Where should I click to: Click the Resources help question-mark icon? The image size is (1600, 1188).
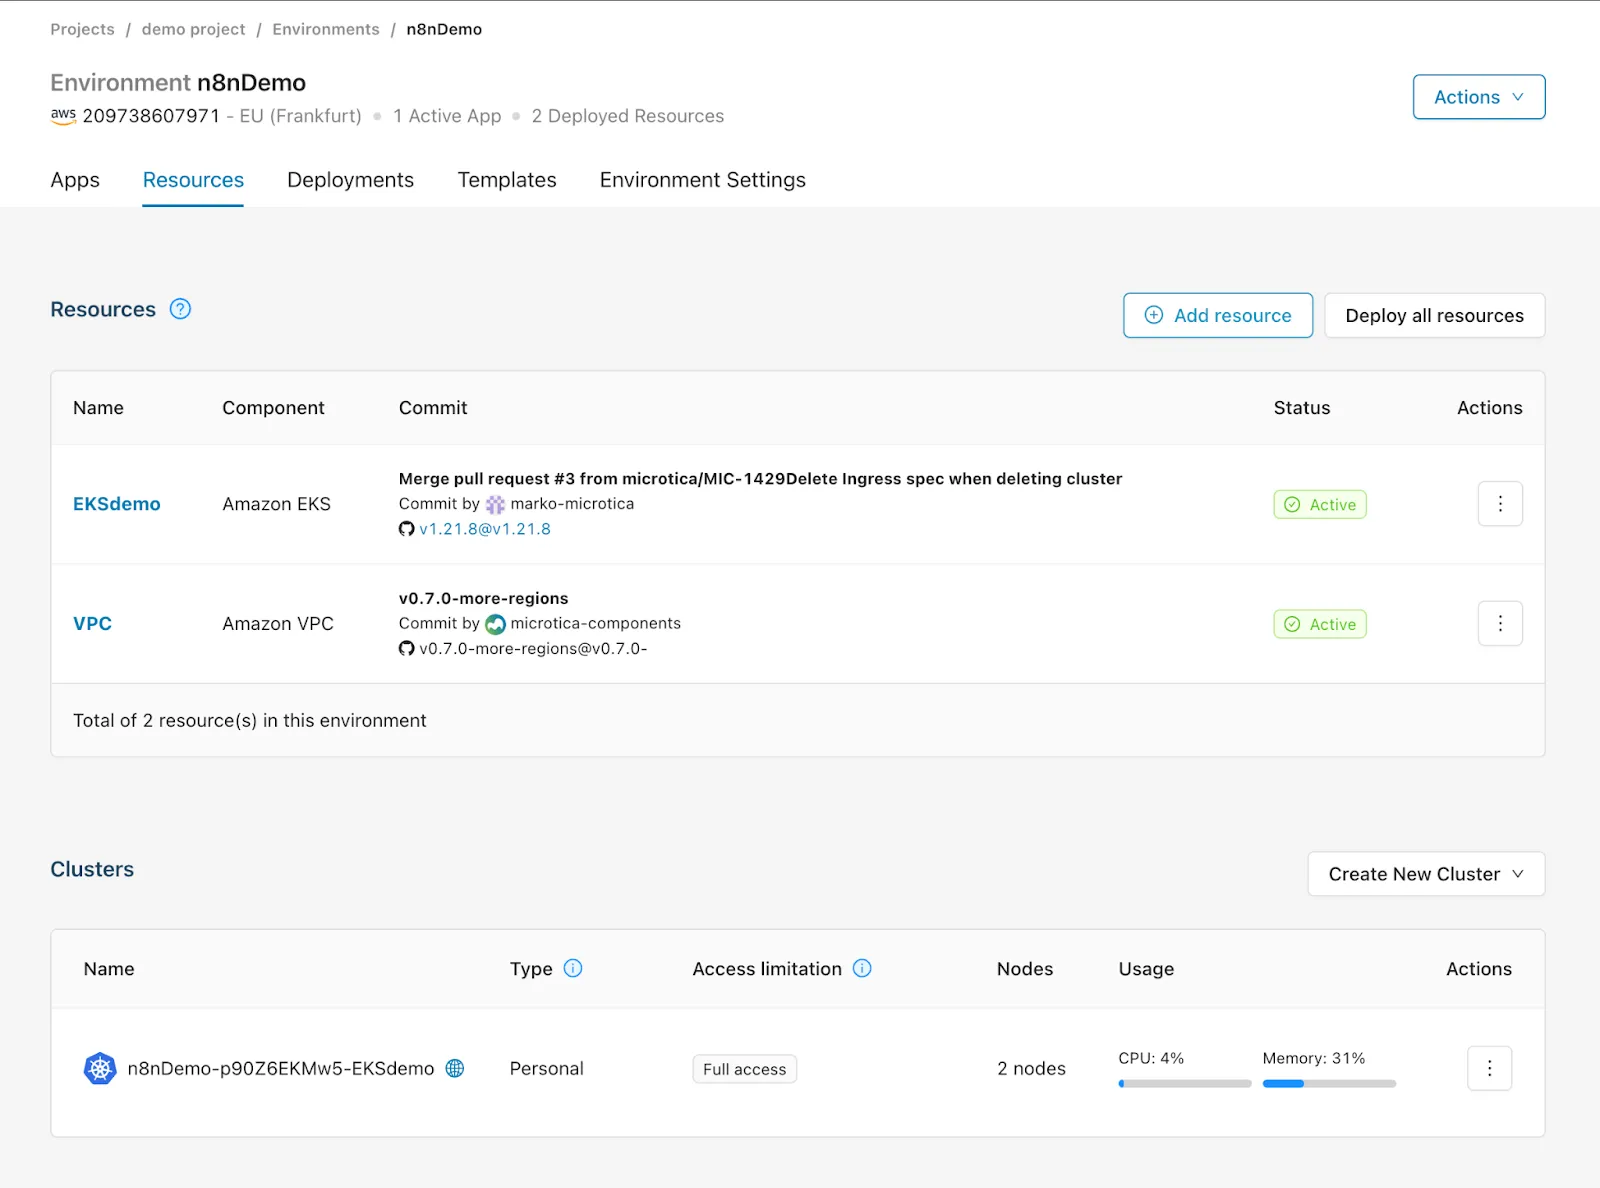point(180,309)
